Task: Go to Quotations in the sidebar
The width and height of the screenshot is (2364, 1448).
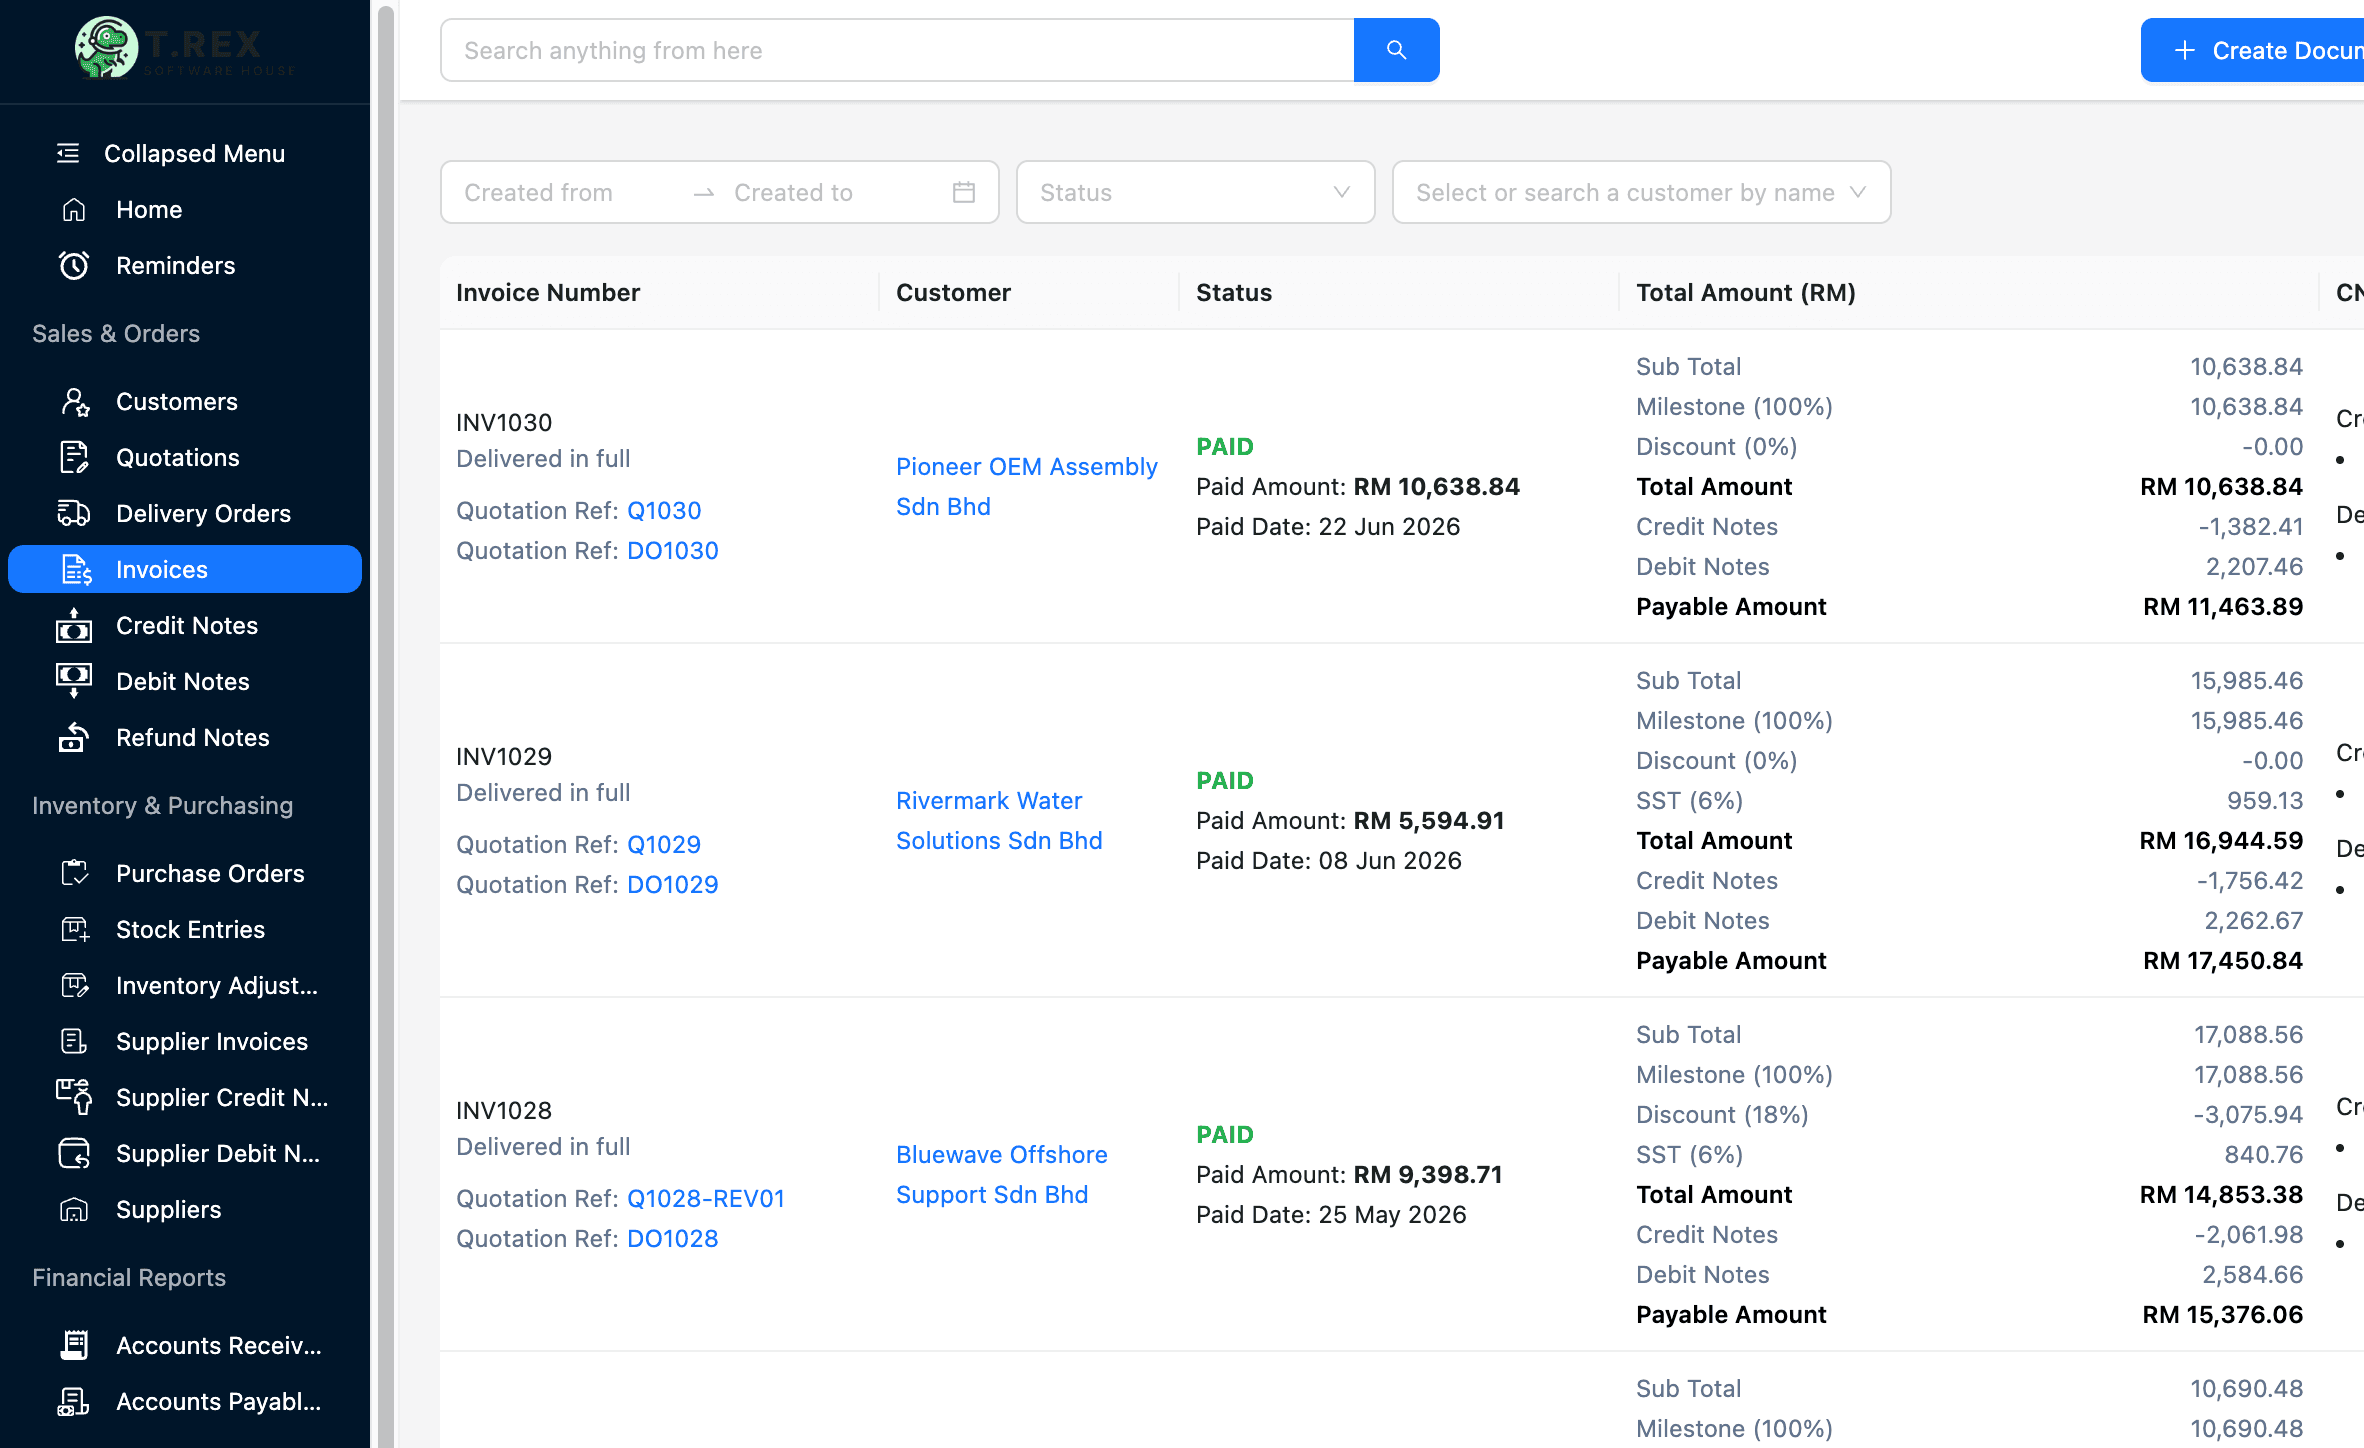Action: tap(178, 457)
